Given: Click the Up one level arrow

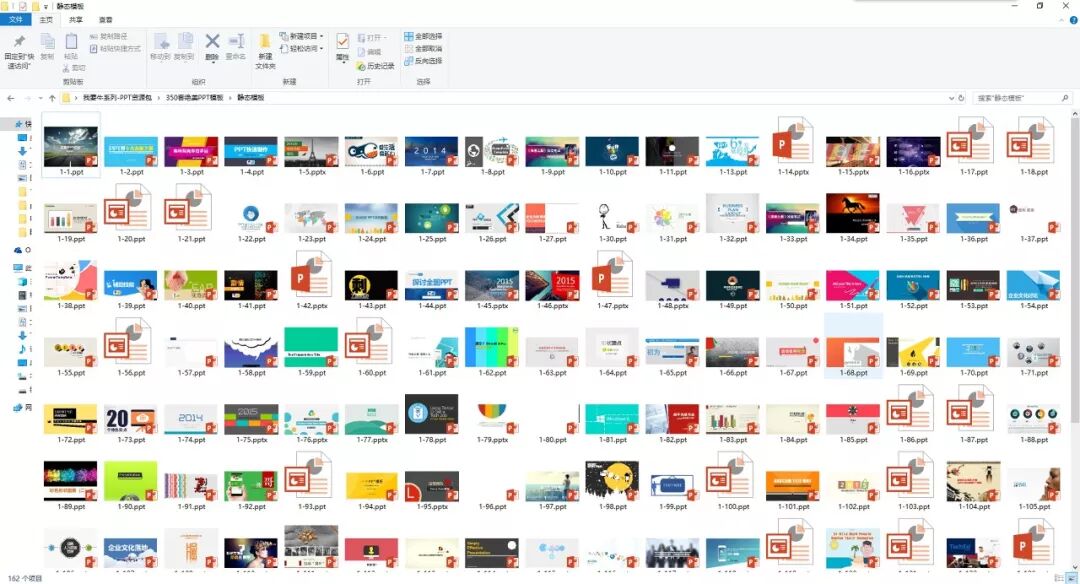Looking at the screenshot, I should point(52,98).
